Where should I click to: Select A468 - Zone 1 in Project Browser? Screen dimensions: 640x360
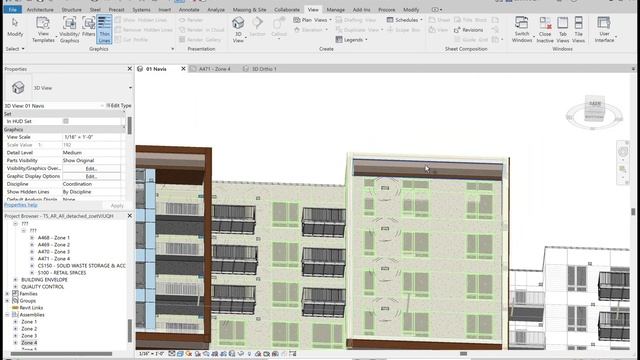pyautogui.click(x=53, y=238)
